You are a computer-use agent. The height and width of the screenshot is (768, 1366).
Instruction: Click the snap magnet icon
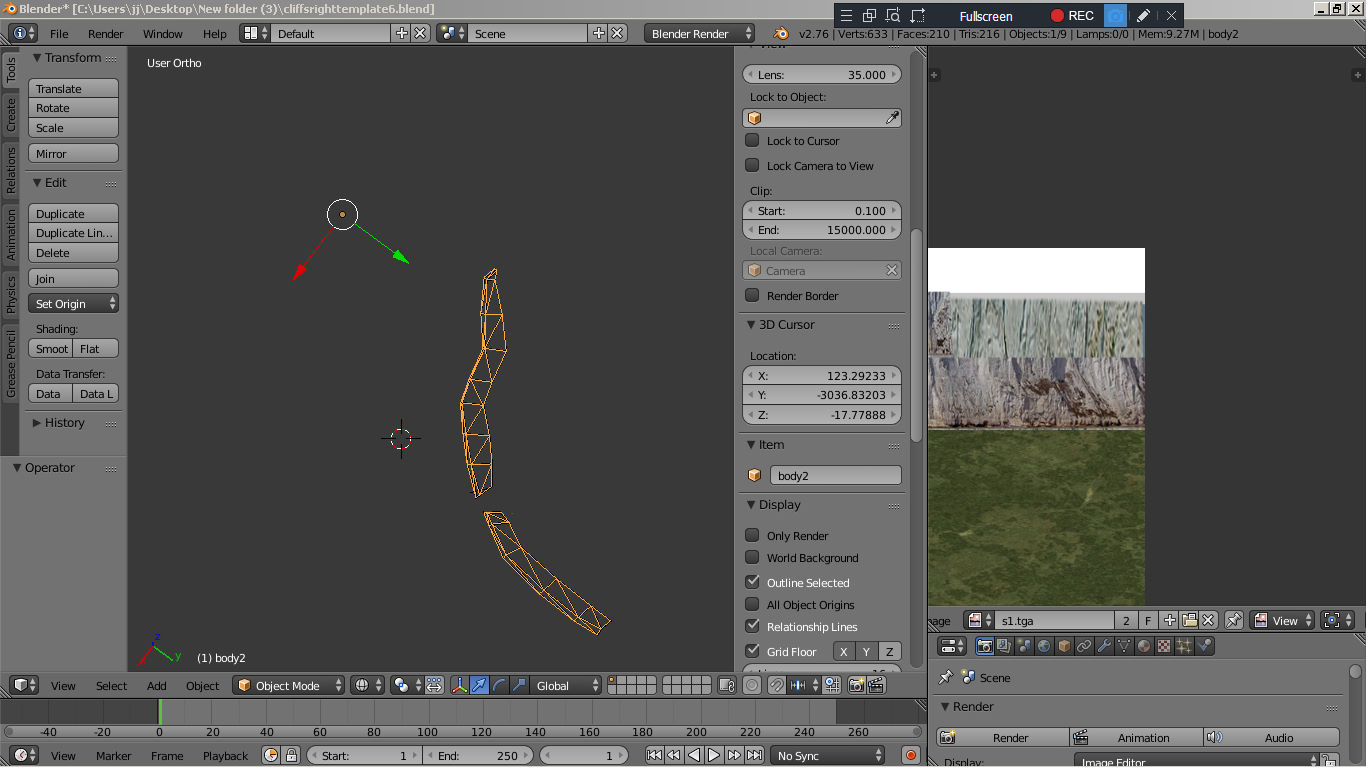tap(777, 686)
